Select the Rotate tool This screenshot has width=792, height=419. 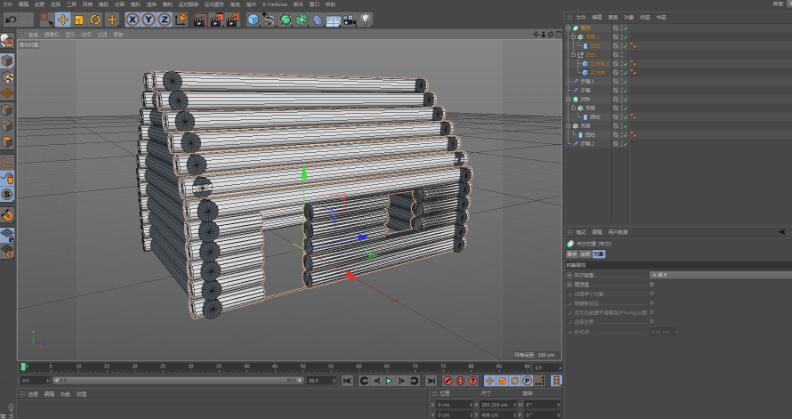point(95,19)
